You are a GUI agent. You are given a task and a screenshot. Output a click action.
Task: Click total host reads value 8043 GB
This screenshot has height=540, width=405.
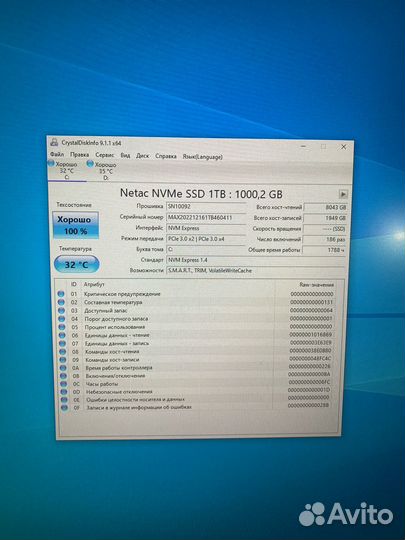[x=325, y=207]
